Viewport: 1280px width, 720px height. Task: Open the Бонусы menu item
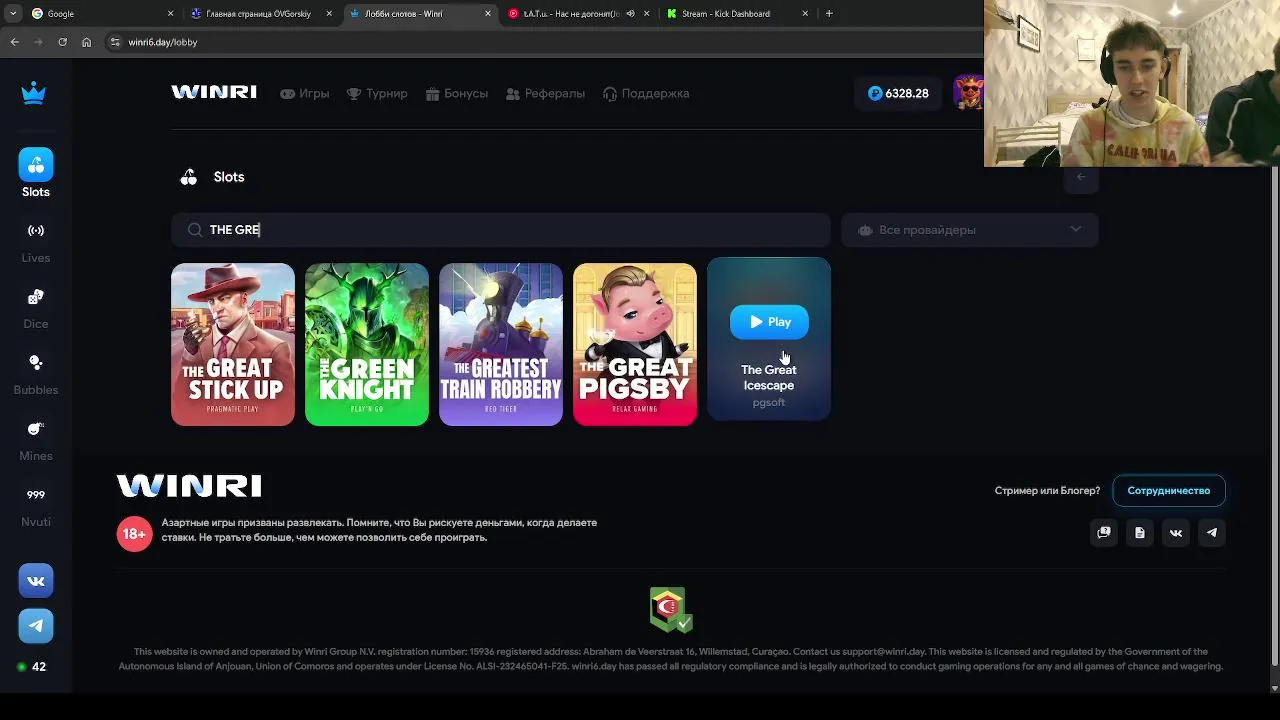[x=457, y=93]
